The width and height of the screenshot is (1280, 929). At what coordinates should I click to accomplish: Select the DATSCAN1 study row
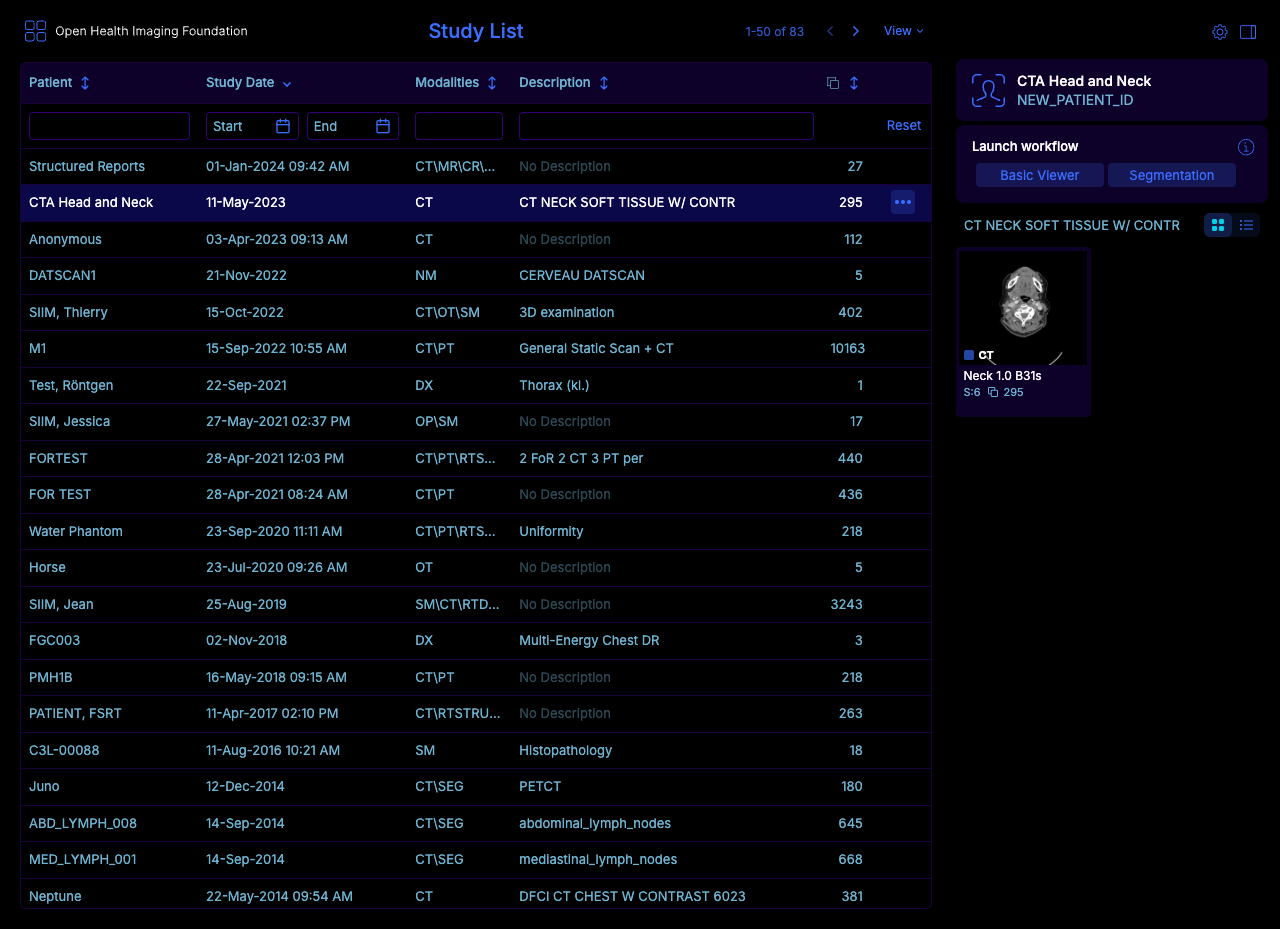475,275
